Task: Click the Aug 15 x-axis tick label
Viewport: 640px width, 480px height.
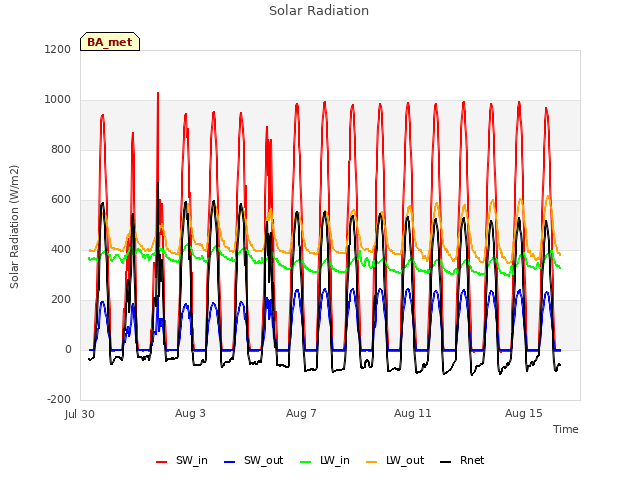Action: coord(524,413)
